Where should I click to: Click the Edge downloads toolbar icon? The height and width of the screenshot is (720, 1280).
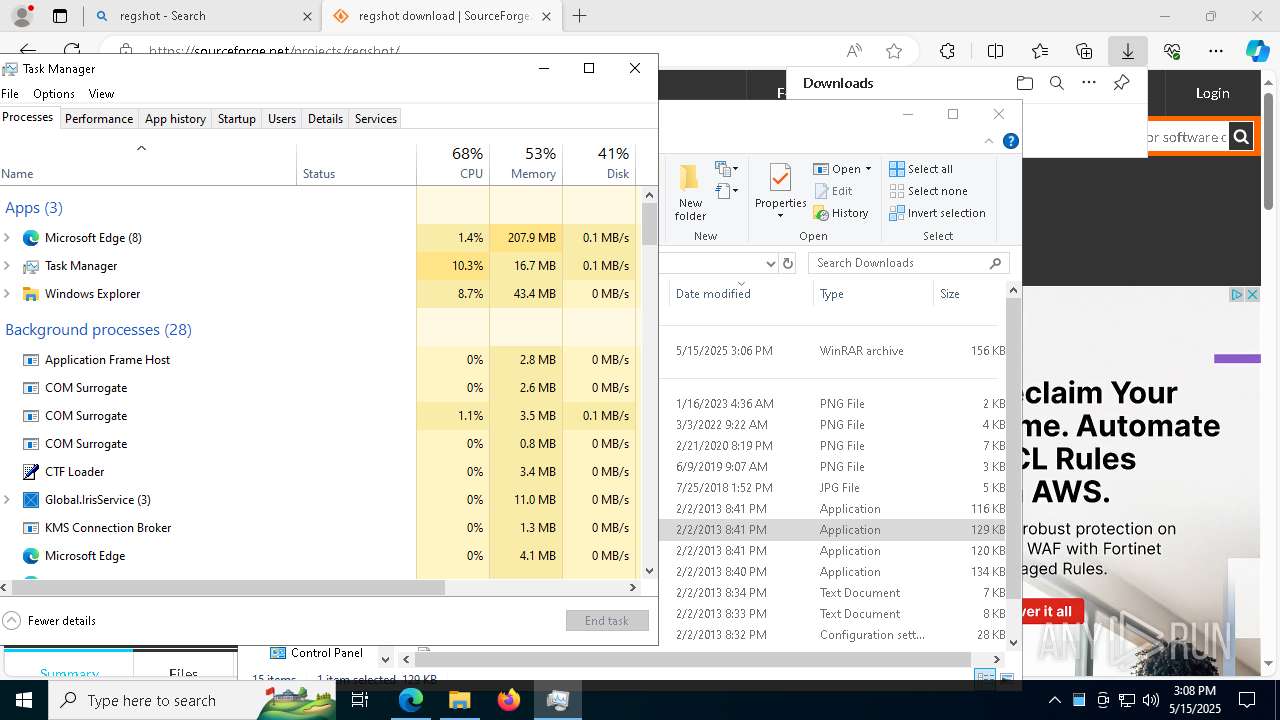pos(1128,51)
